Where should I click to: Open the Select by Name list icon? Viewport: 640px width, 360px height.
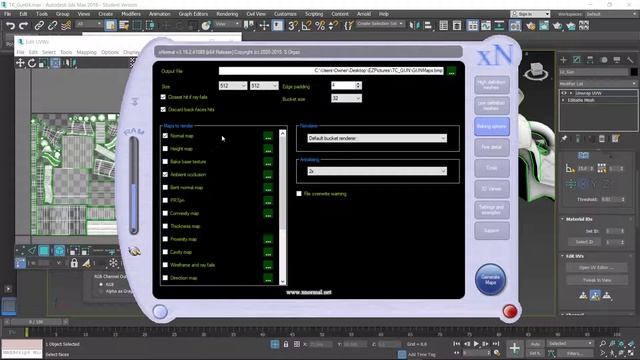coord(124,25)
